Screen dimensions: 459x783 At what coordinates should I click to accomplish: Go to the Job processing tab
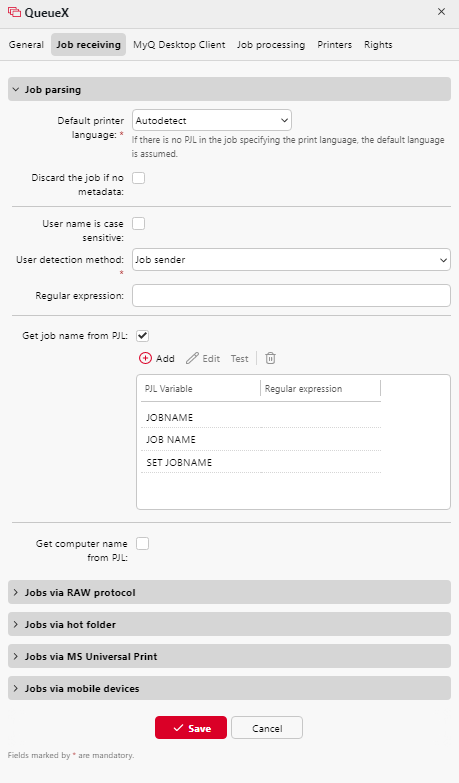271,44
